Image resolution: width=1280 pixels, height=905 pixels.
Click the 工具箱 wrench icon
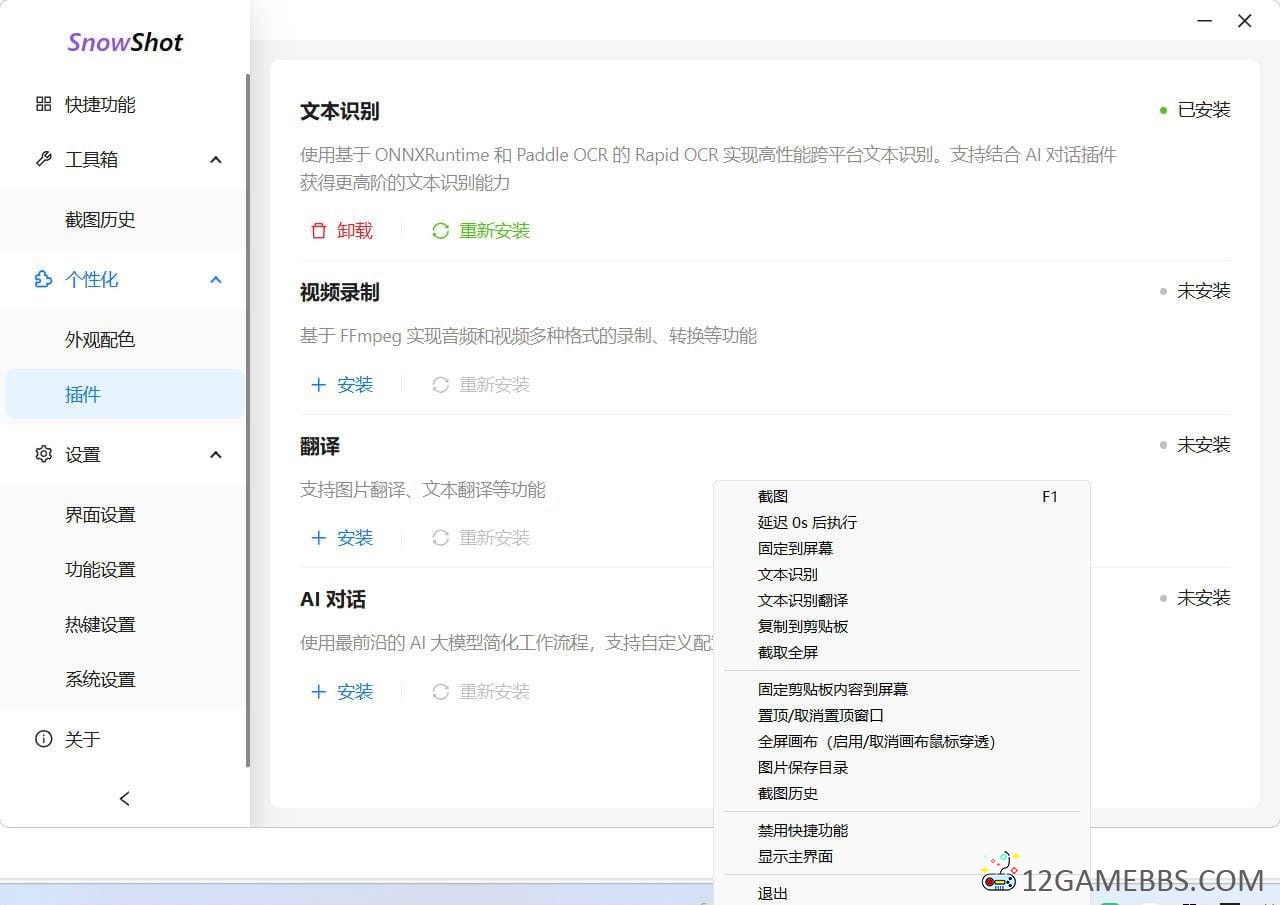tap(43, 159)
